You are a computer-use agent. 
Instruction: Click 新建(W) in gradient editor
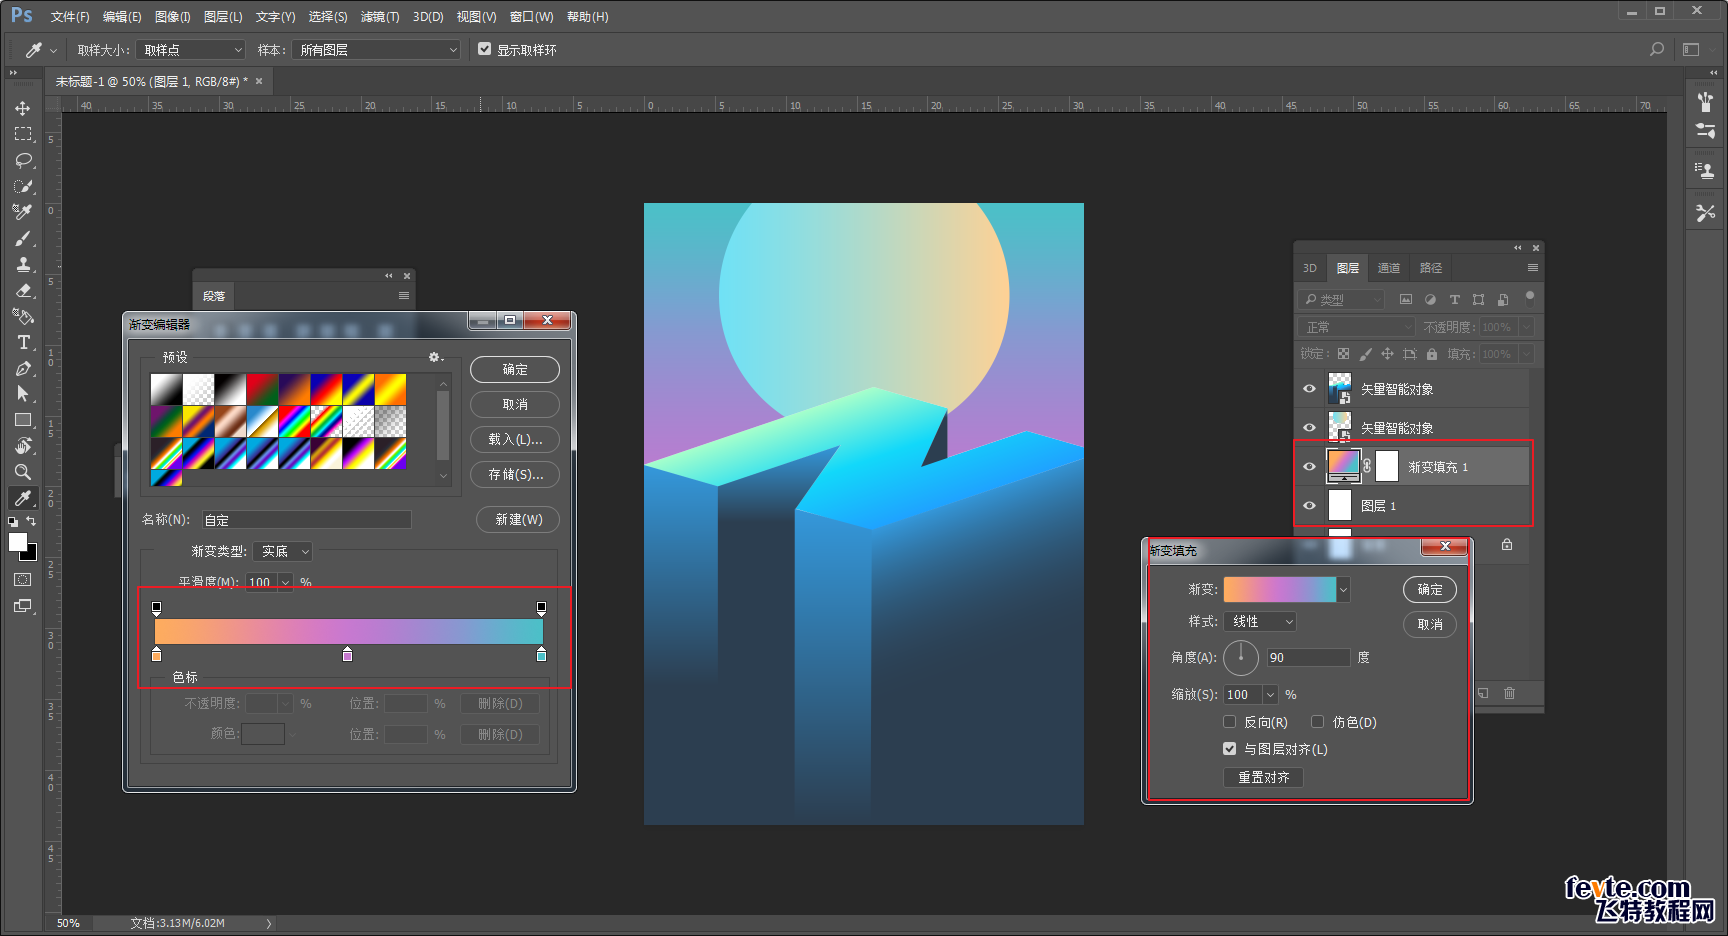tap(518, 520)
